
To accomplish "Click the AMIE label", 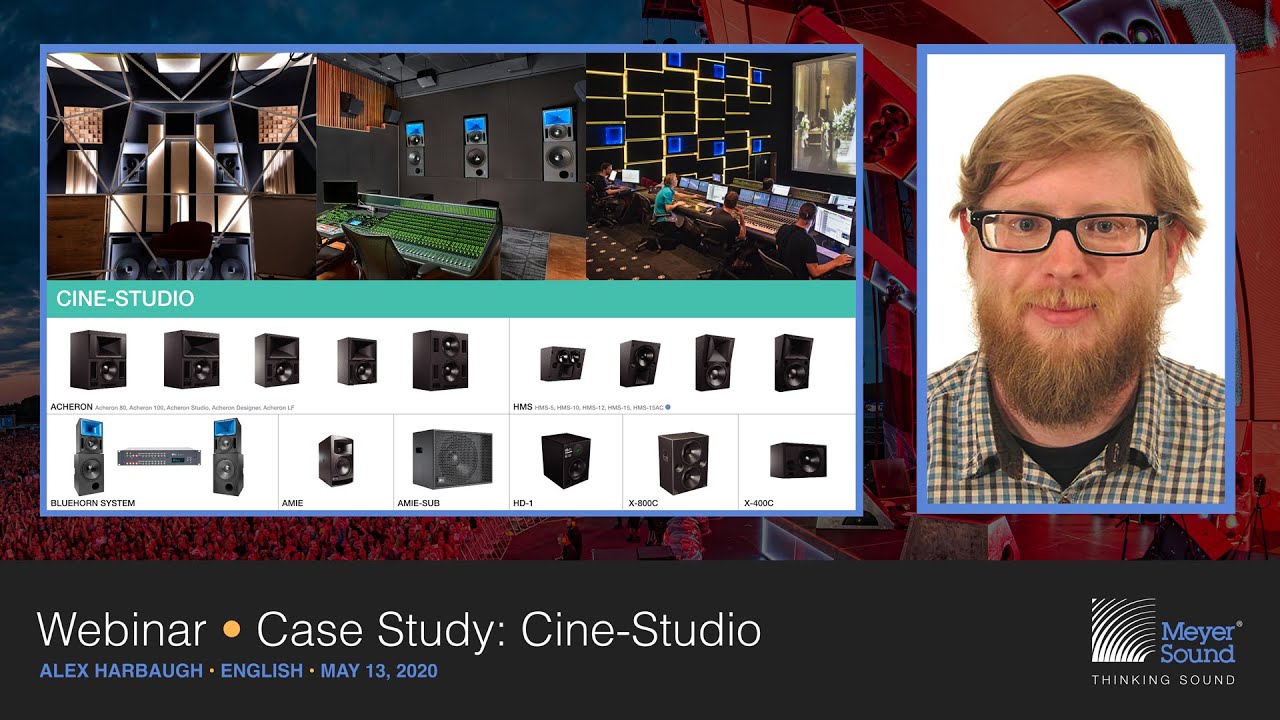I will 292,503.
